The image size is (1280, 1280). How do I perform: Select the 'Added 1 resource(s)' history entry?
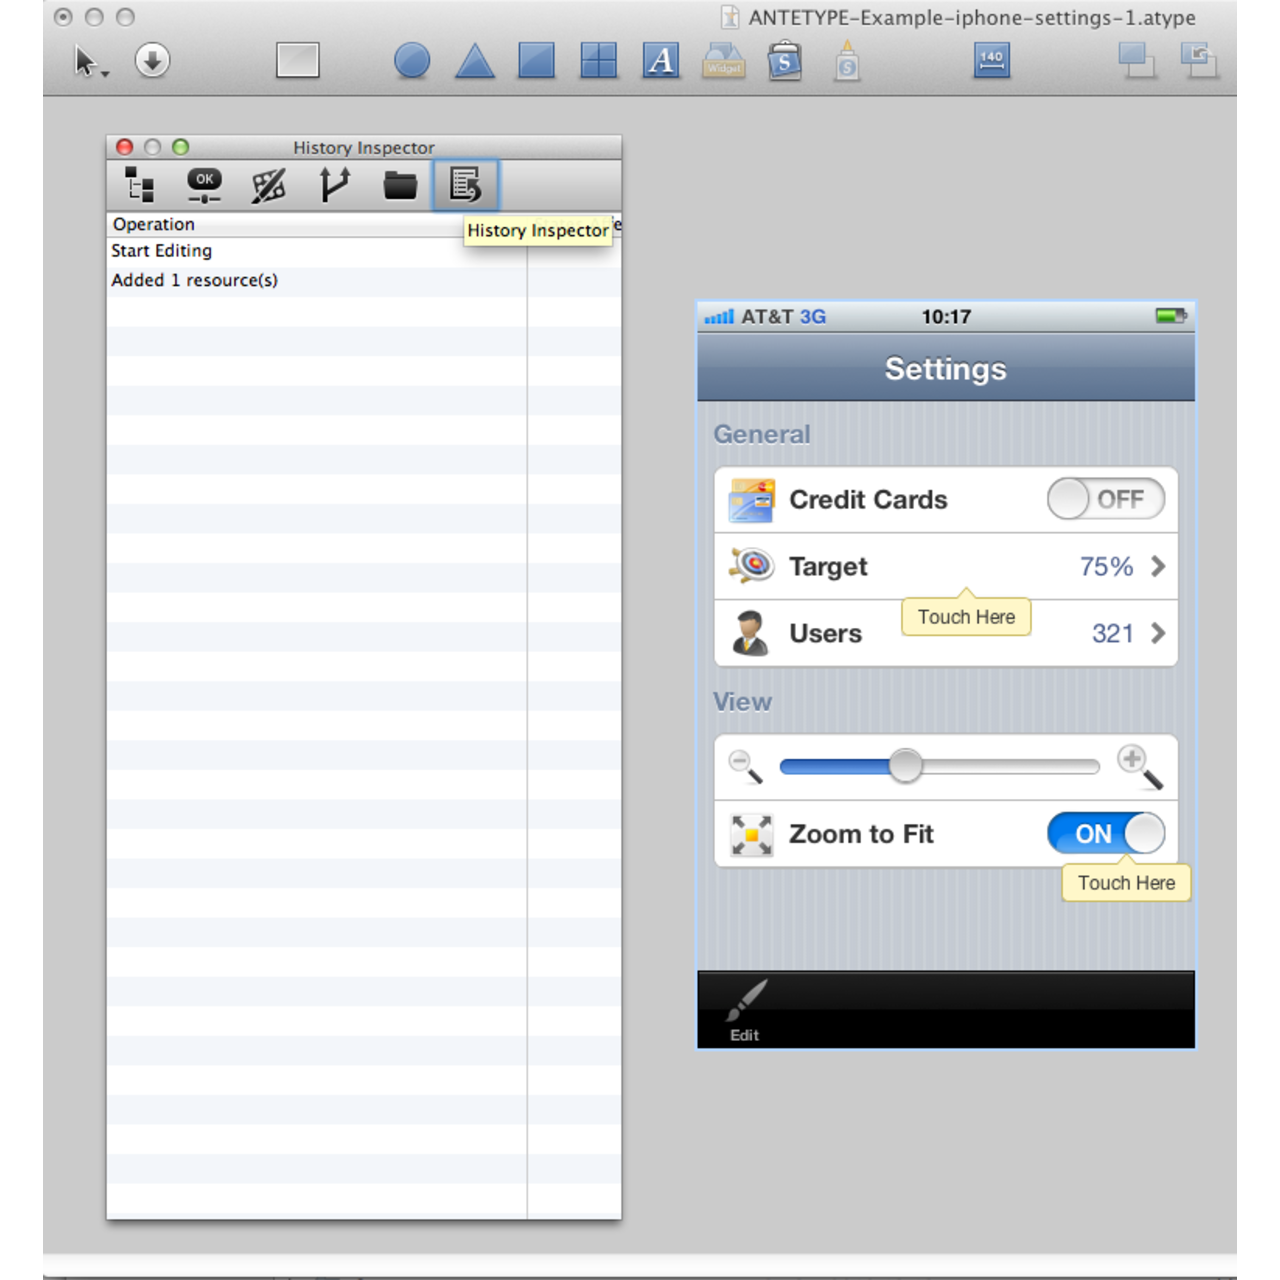pyautogui.click(x=195, y=281)
